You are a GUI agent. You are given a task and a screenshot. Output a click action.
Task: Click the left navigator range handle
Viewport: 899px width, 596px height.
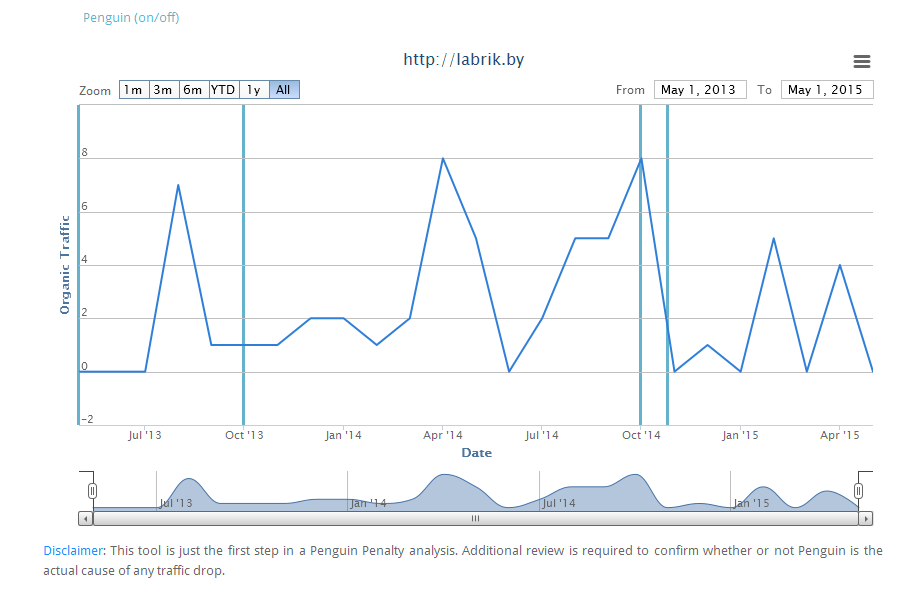click(92, 491)
